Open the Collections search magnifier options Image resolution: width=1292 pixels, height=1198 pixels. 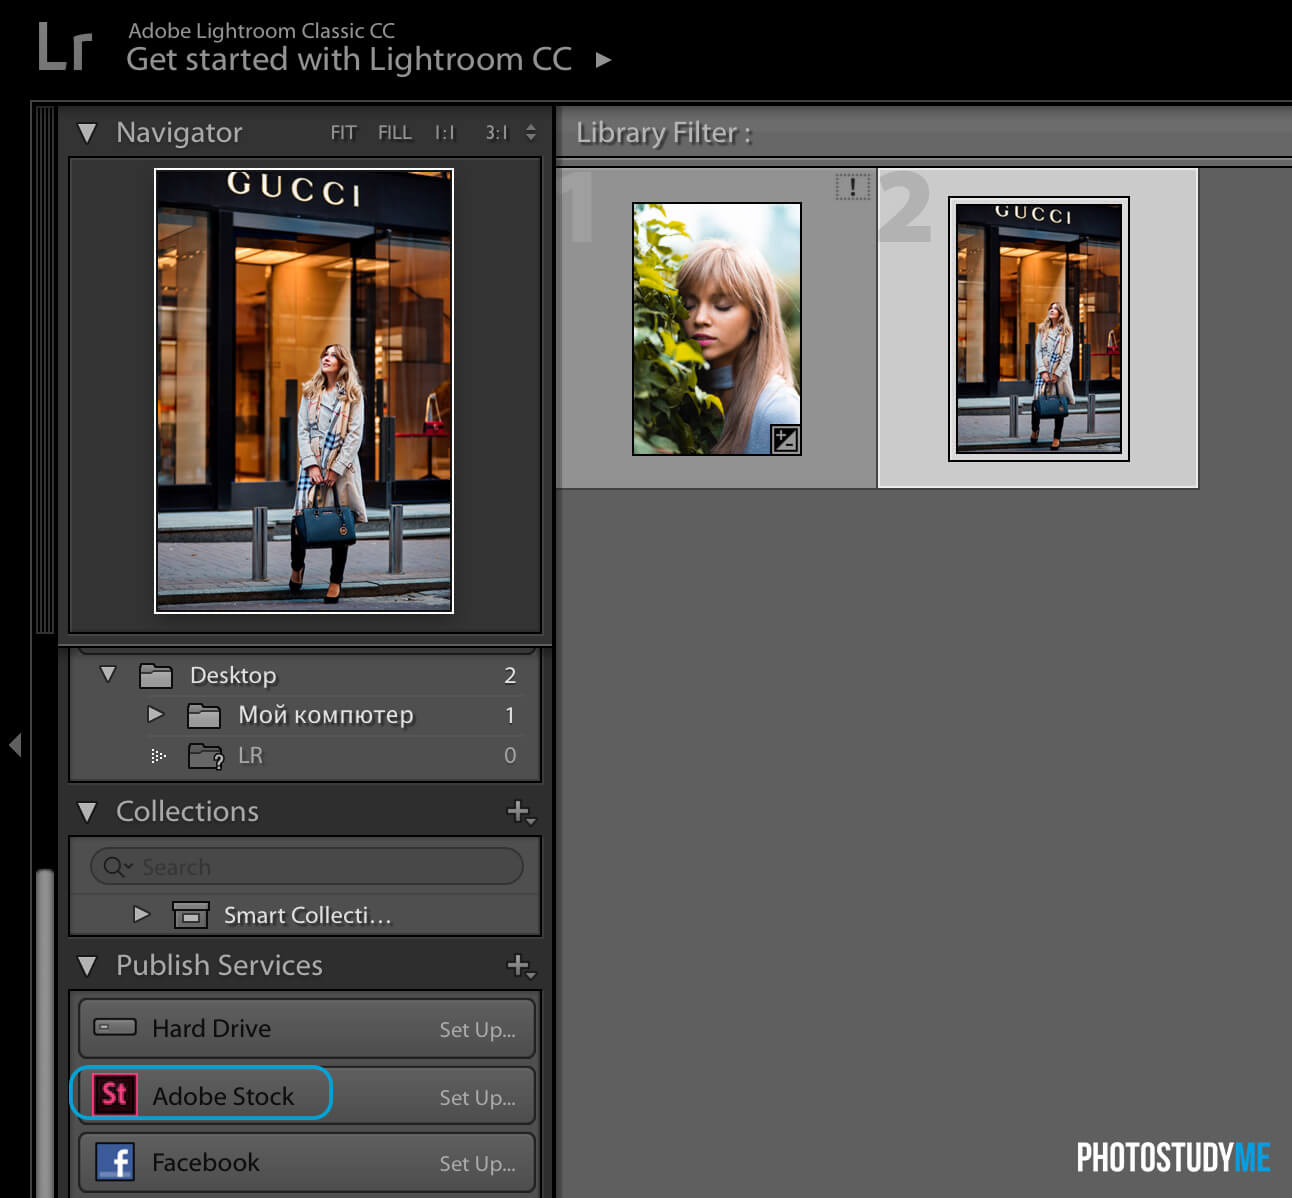(x=117, y=866)
